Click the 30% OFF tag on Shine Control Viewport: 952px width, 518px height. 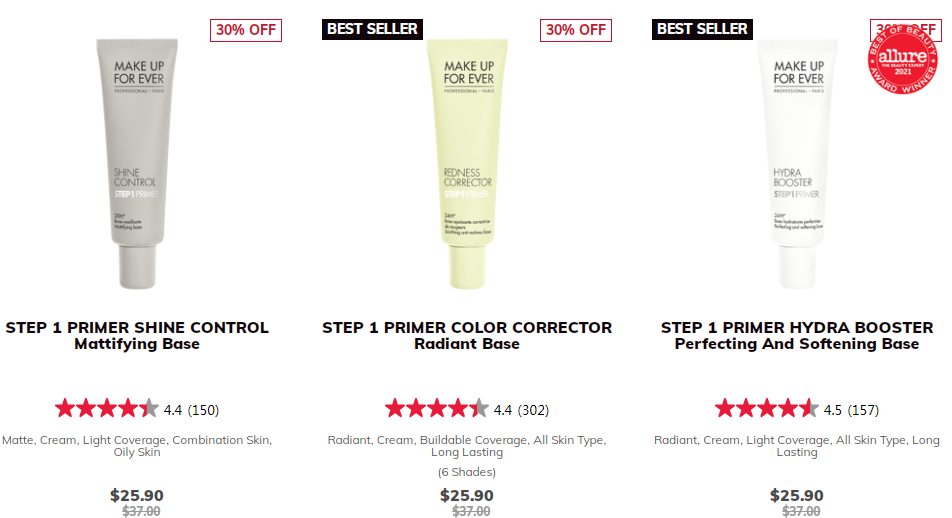point(246,30)
